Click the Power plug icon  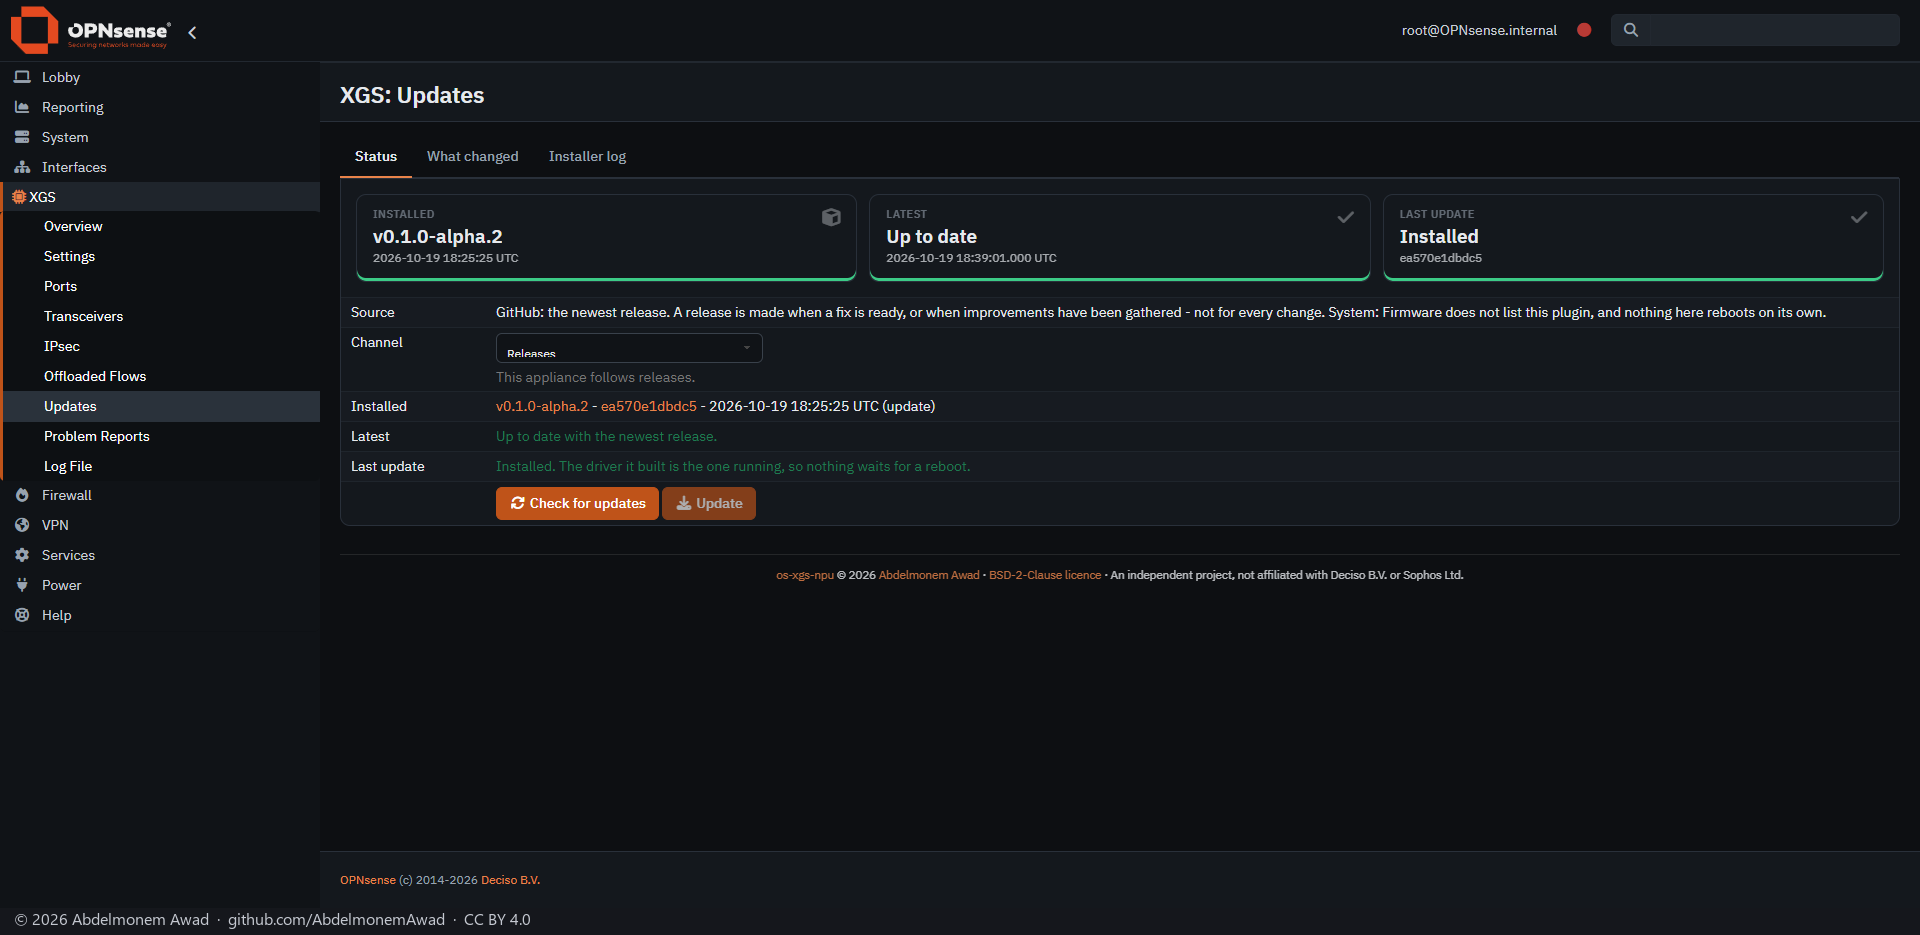click(x=22, y=585)
